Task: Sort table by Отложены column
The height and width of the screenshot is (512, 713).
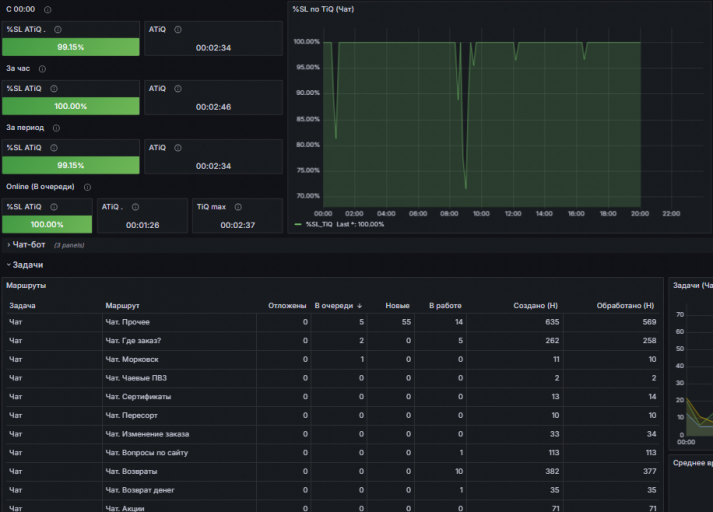Action: [287, 306]
